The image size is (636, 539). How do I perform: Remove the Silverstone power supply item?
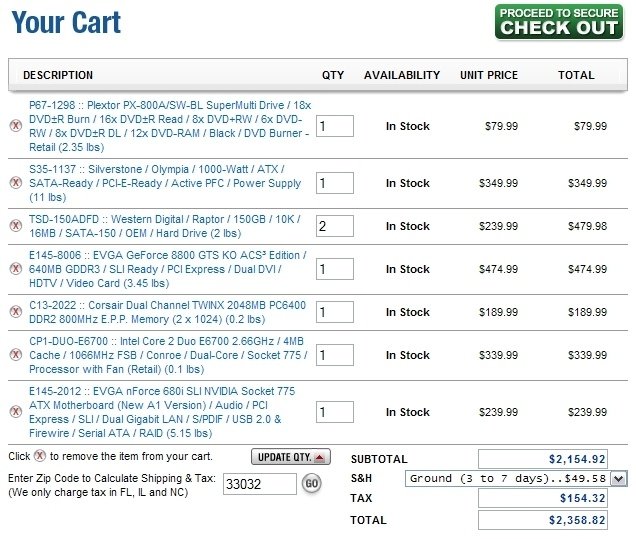[x=15, y=183]
